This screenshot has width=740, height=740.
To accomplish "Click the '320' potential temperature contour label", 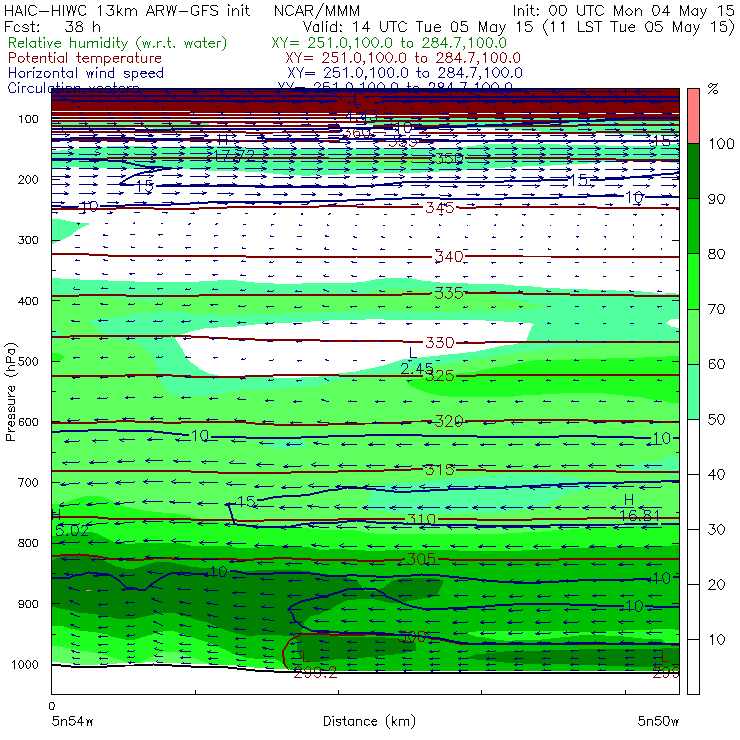I will pos(449,421).
